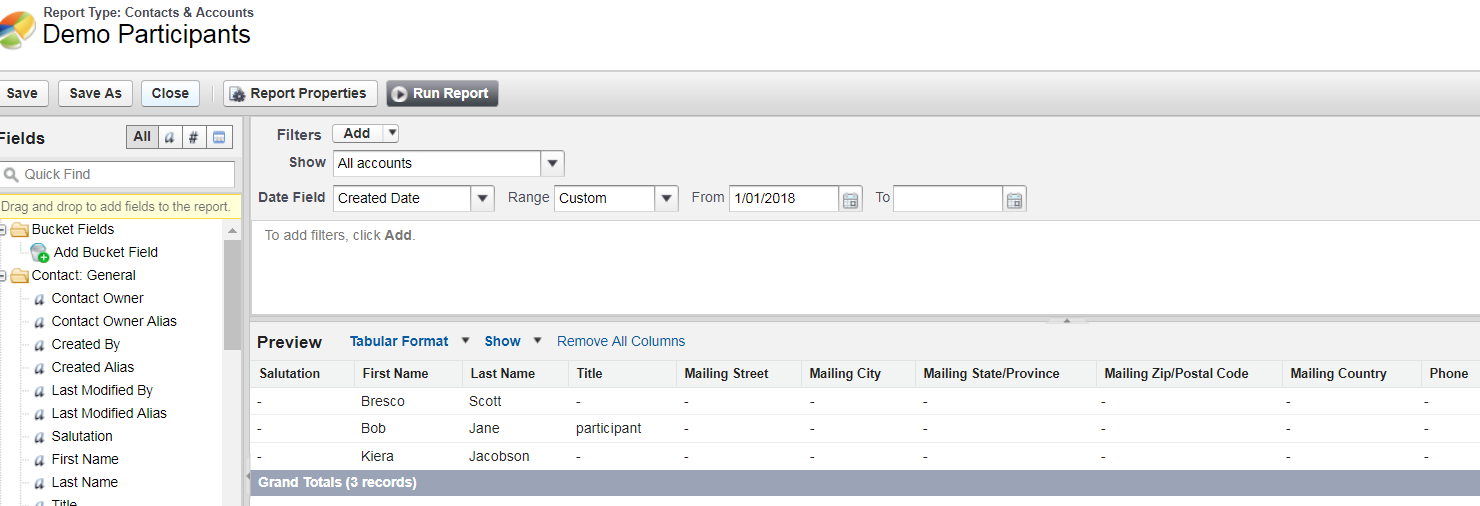Screen dimensions: 1480x506
Task: Click the Mailing City column header
Action: pos(858,374)
